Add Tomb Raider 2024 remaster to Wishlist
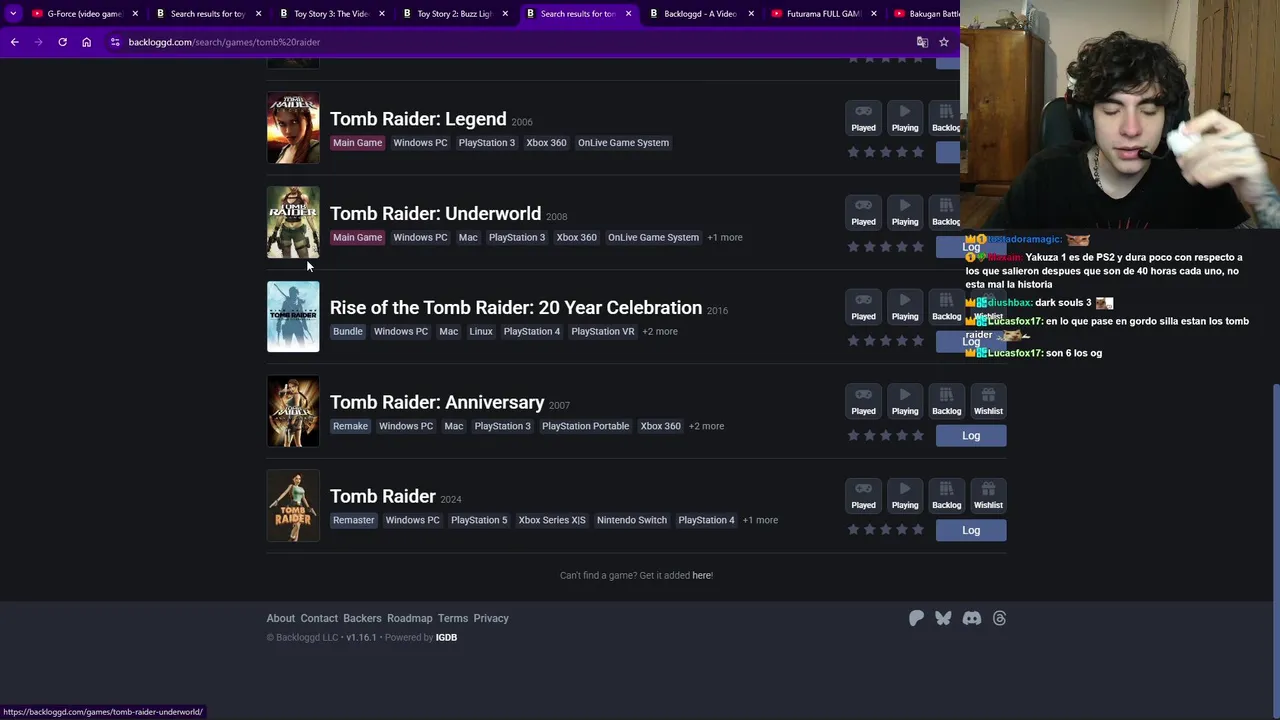This screenshot has height=720, width=1280. click(988, 495)
